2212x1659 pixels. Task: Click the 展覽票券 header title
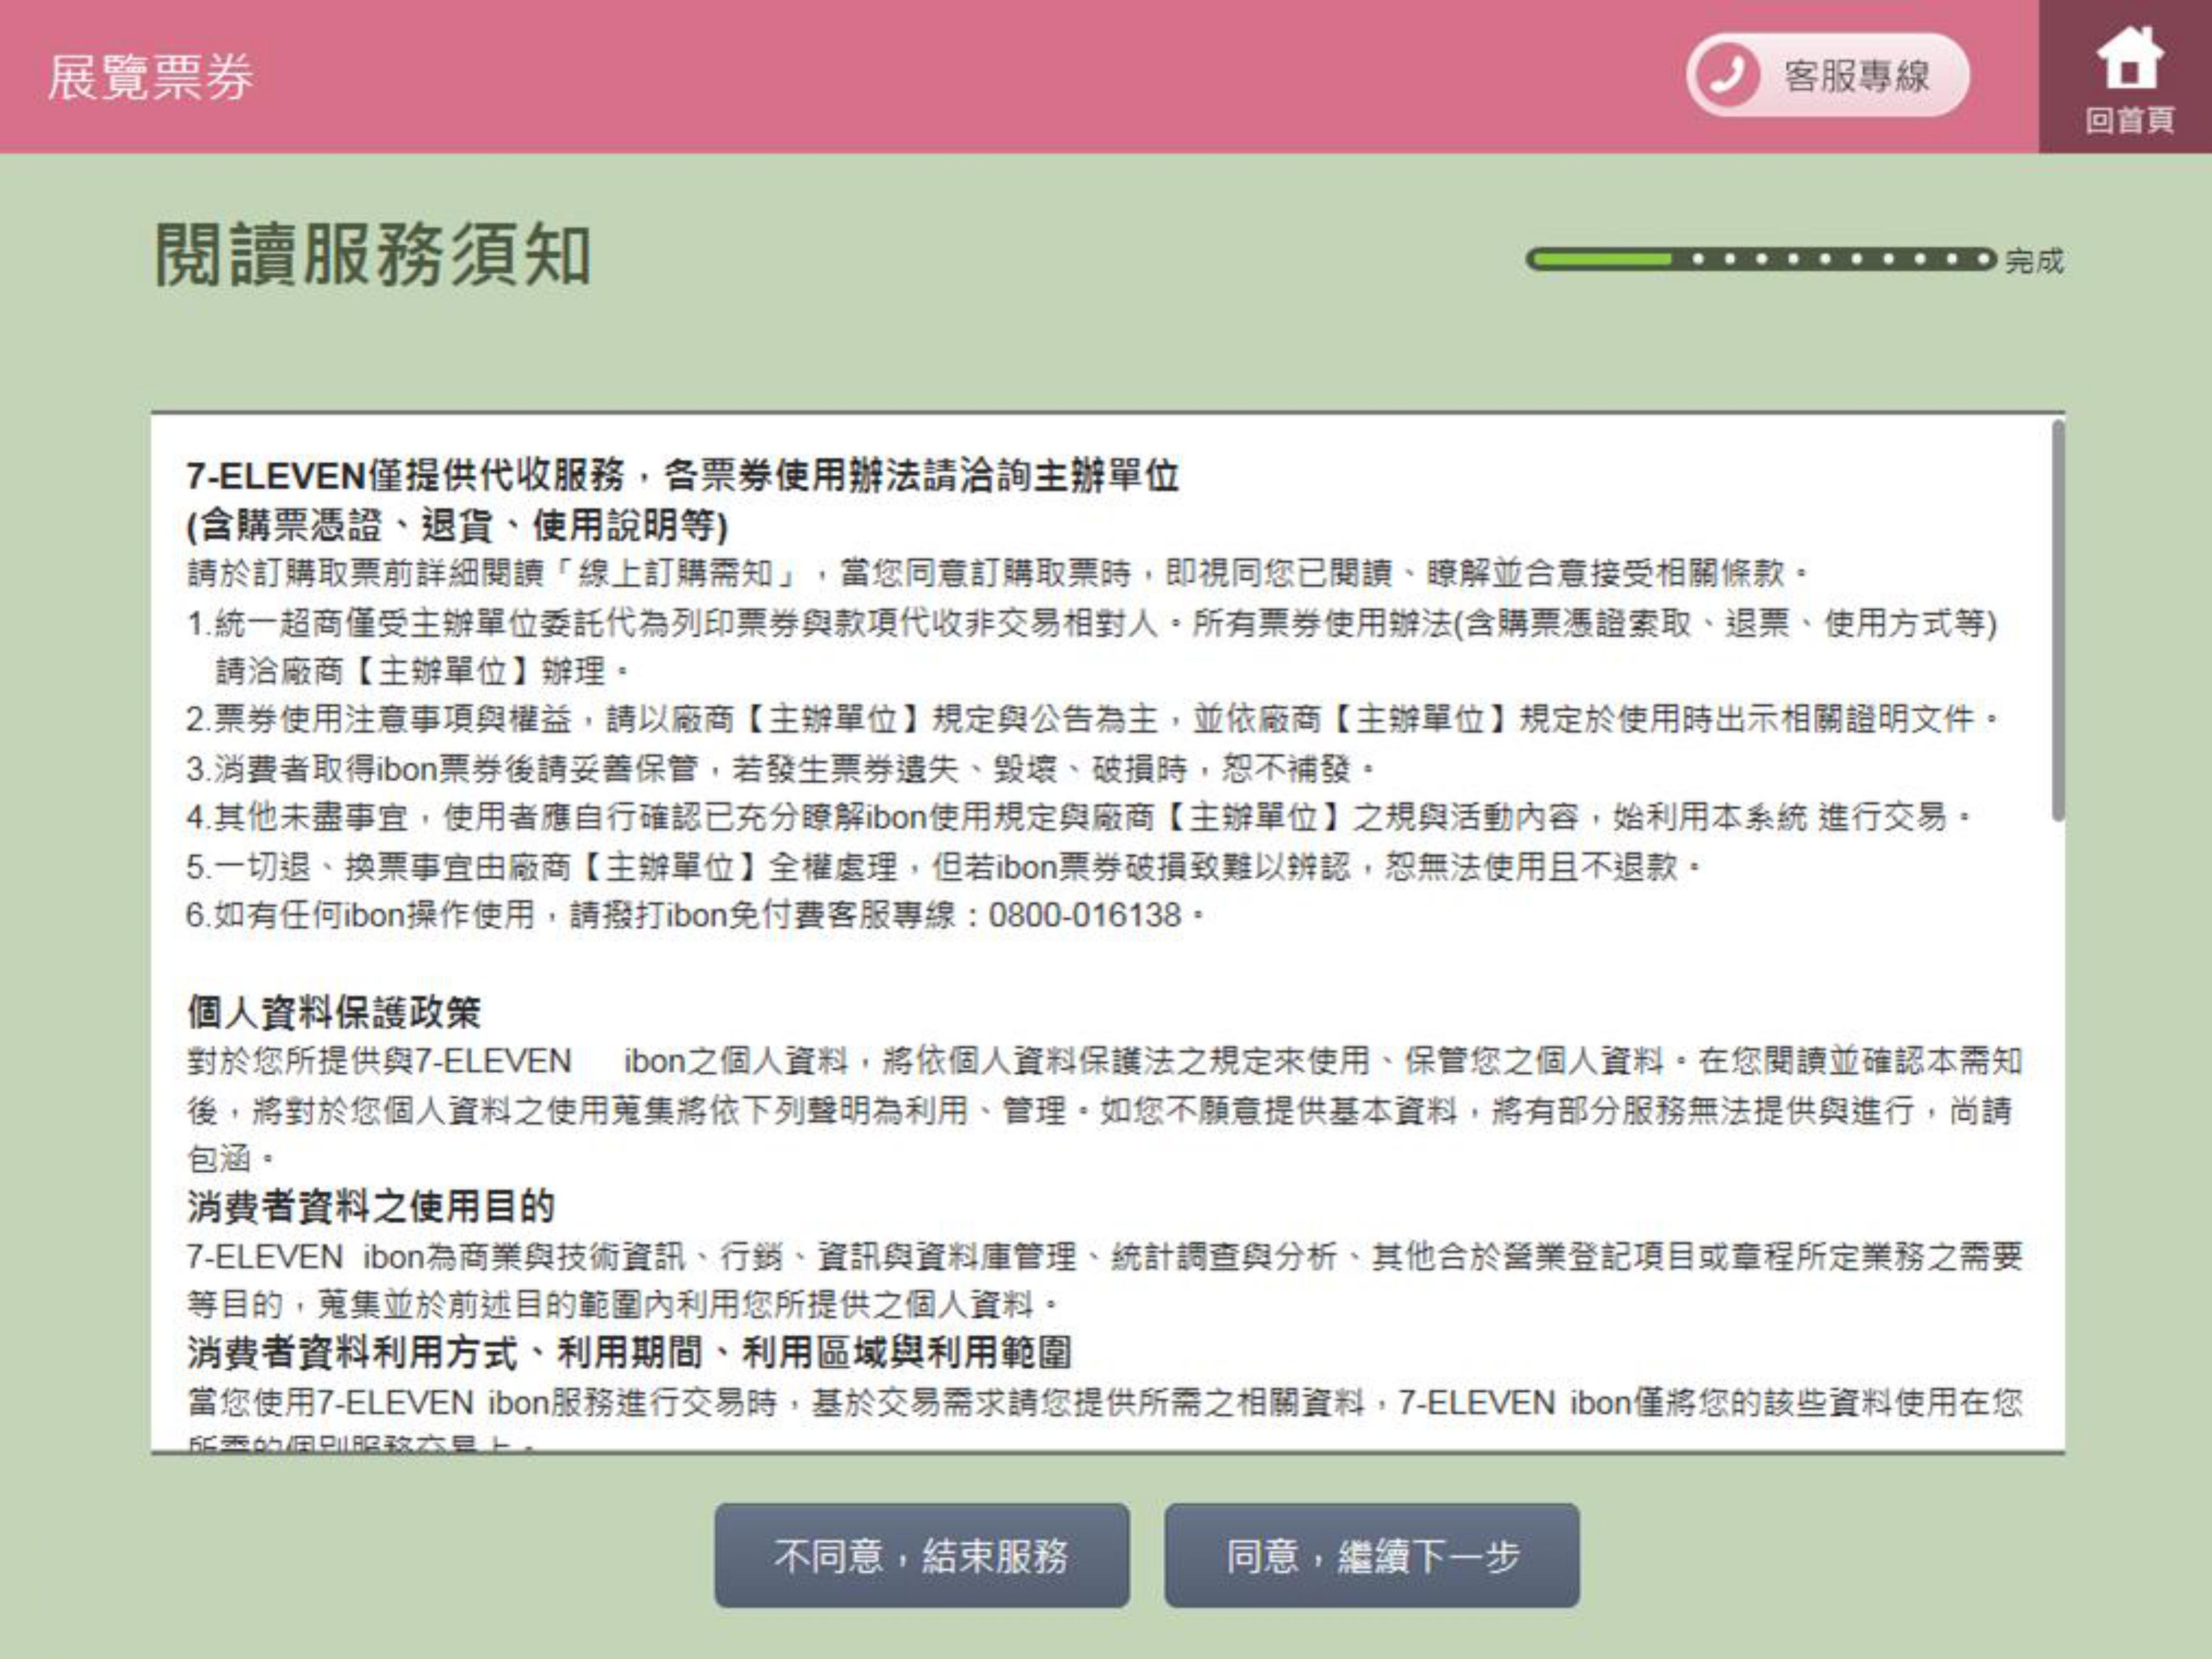(150, 78)
